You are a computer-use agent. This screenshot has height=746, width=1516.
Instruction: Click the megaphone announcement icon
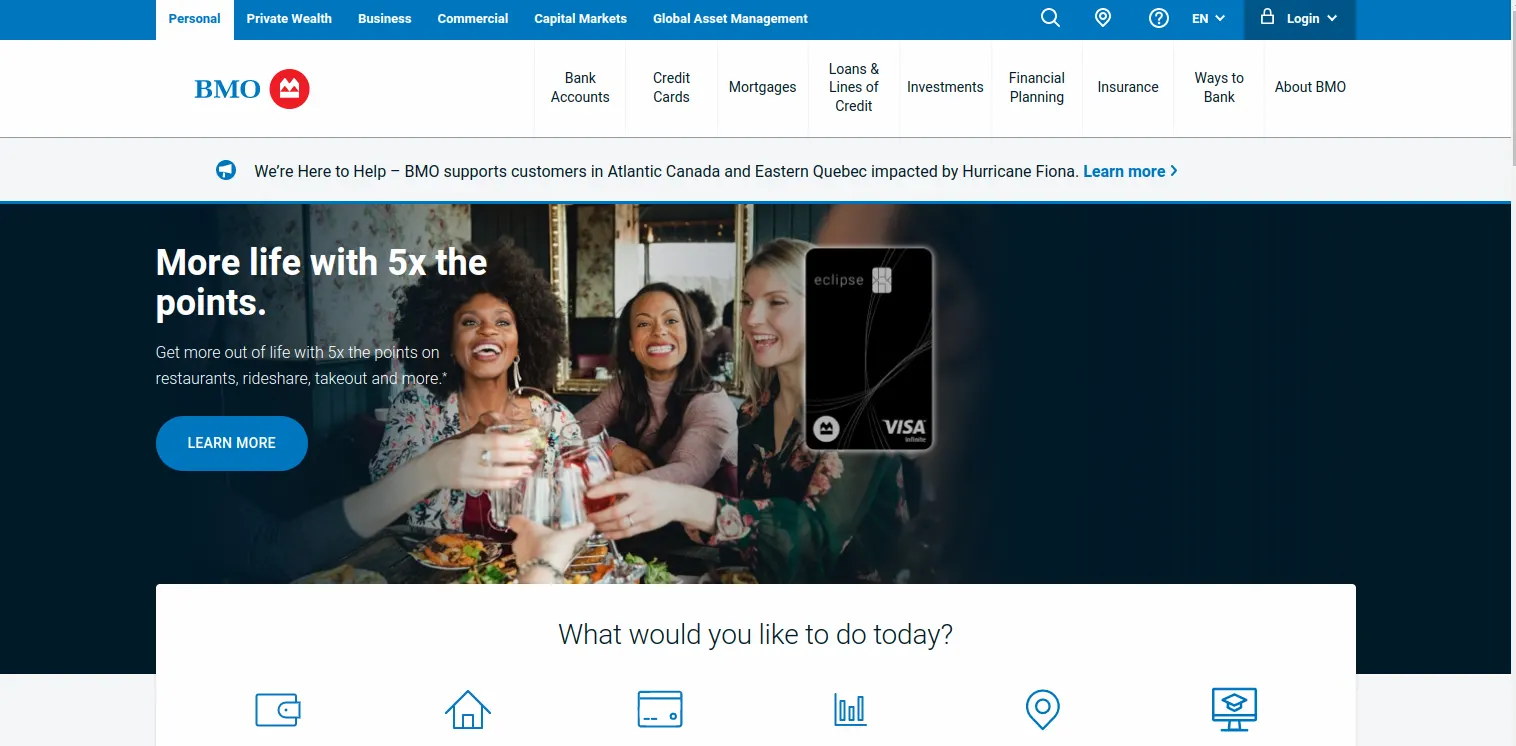(227, 171)
